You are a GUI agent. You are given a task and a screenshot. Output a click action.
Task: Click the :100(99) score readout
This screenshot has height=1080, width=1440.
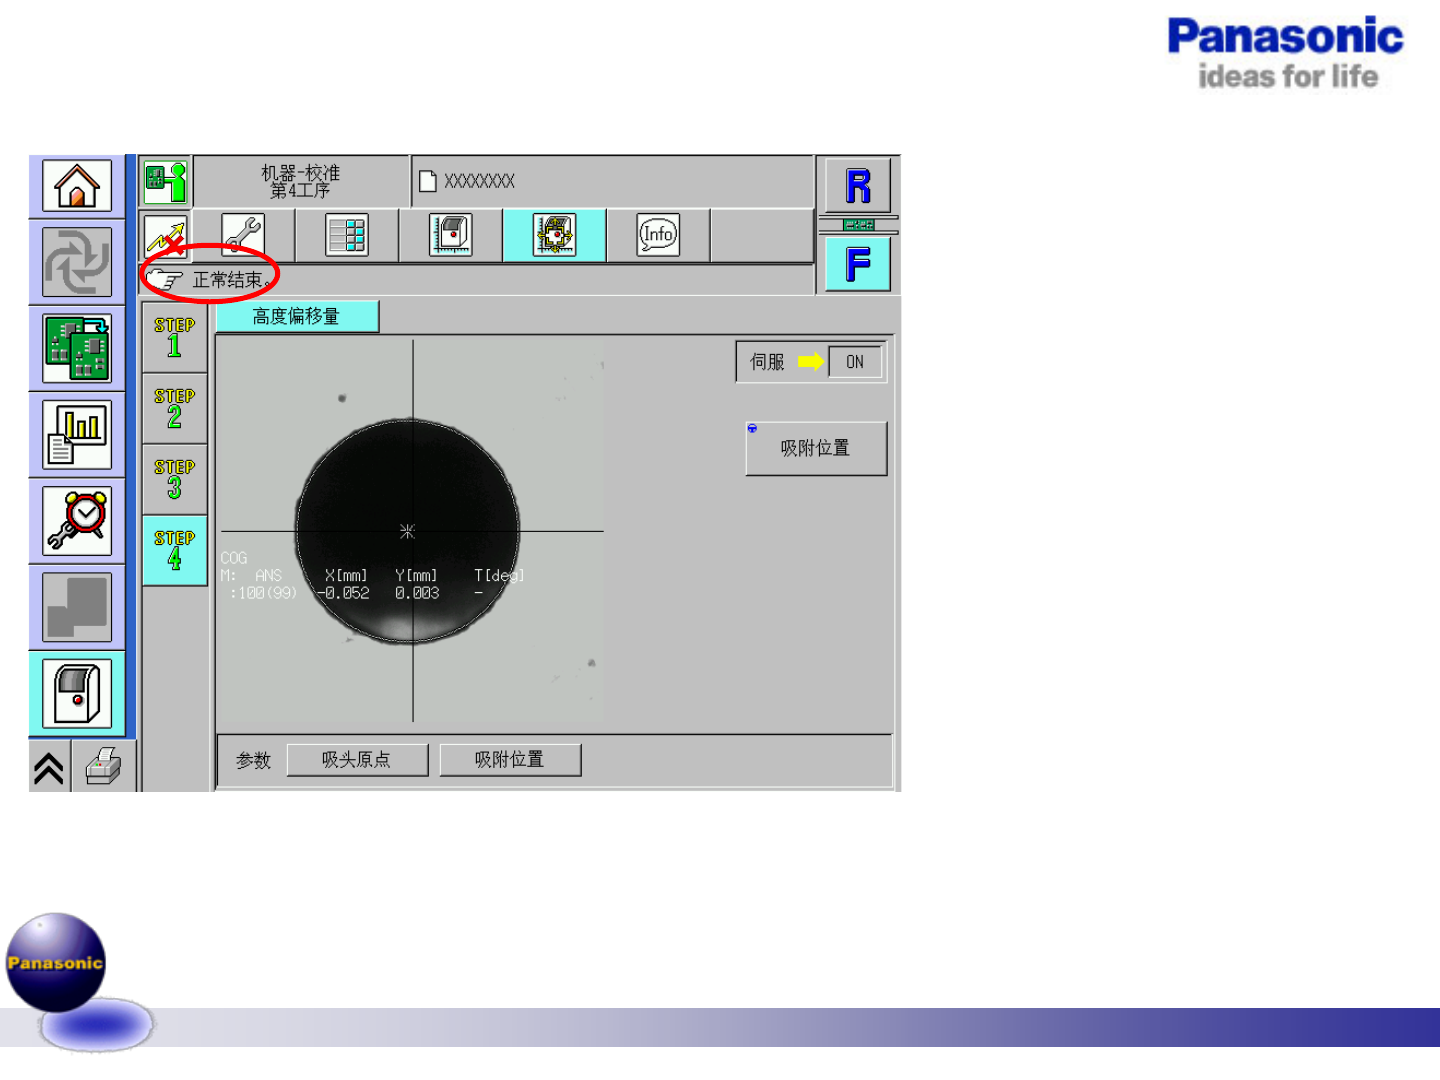click(x=263, y=593)
